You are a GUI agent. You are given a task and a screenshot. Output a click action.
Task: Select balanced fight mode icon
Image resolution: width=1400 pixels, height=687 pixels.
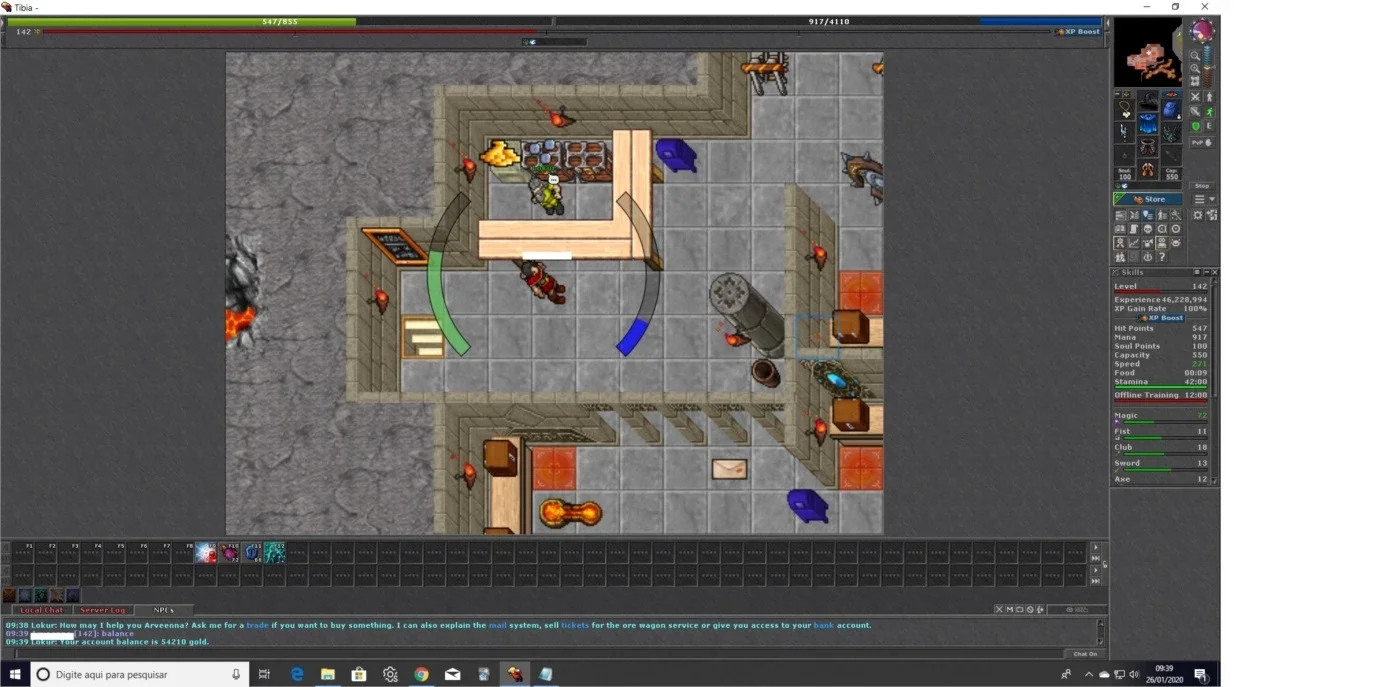(x=1195, y=112)
